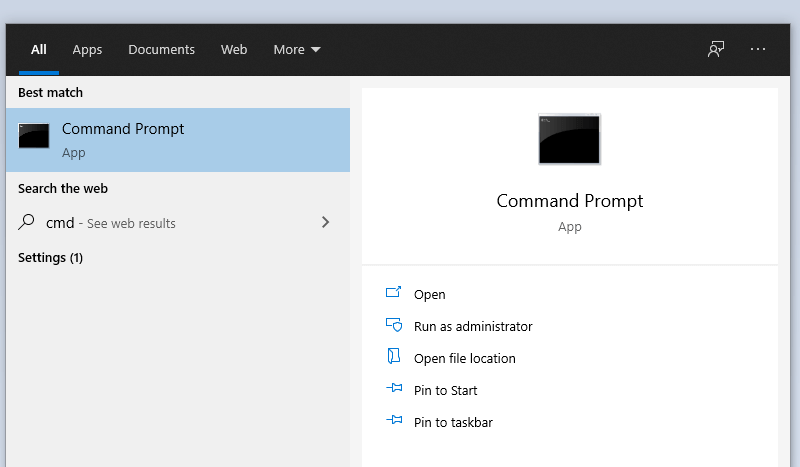Select the Web filter tab

(x=234, y=50)
